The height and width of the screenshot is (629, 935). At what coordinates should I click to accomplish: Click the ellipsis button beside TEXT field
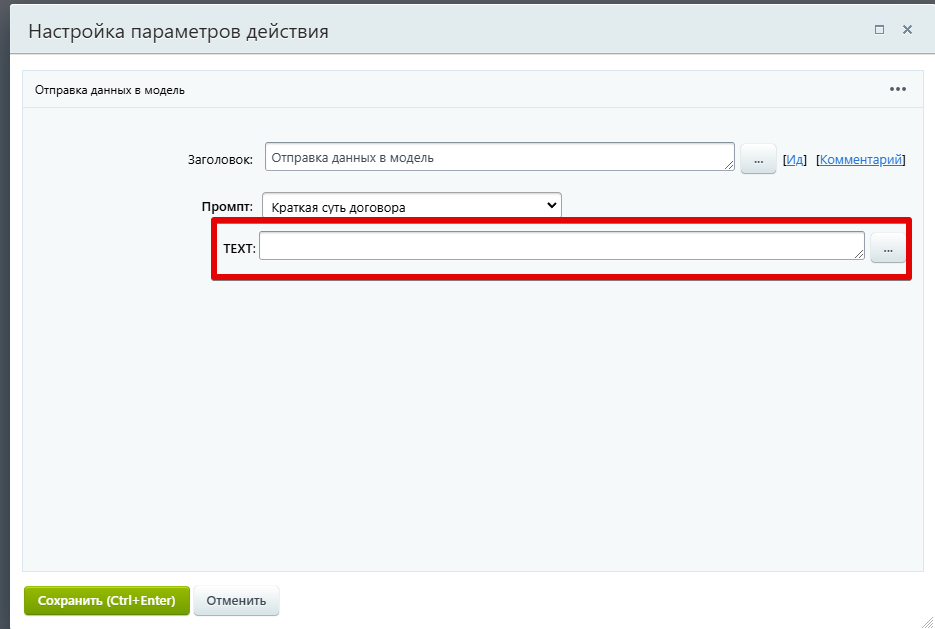pos(887,248)
